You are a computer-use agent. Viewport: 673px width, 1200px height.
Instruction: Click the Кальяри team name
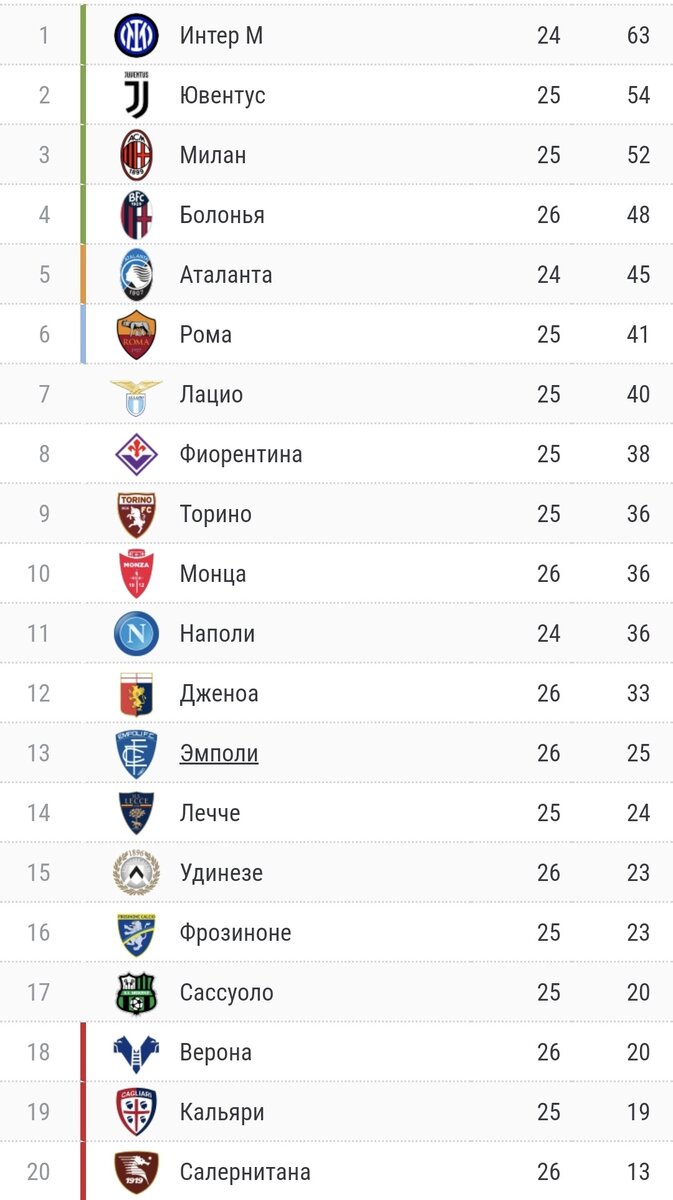pos(221,1112)
